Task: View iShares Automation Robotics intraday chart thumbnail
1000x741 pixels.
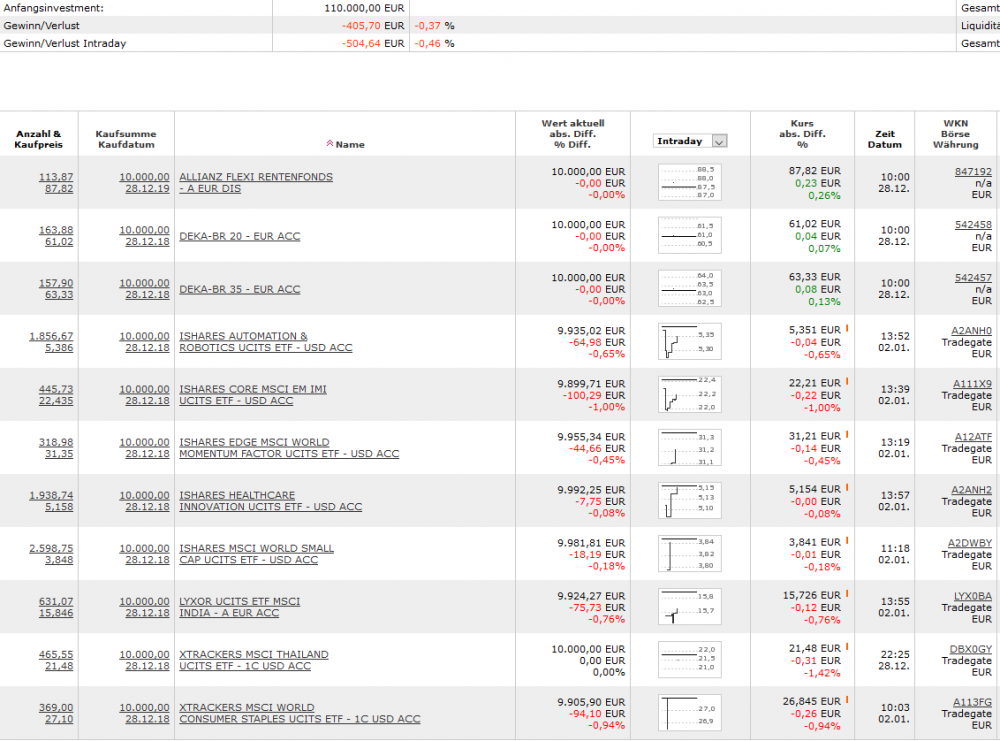Action: tap(689, 341)
